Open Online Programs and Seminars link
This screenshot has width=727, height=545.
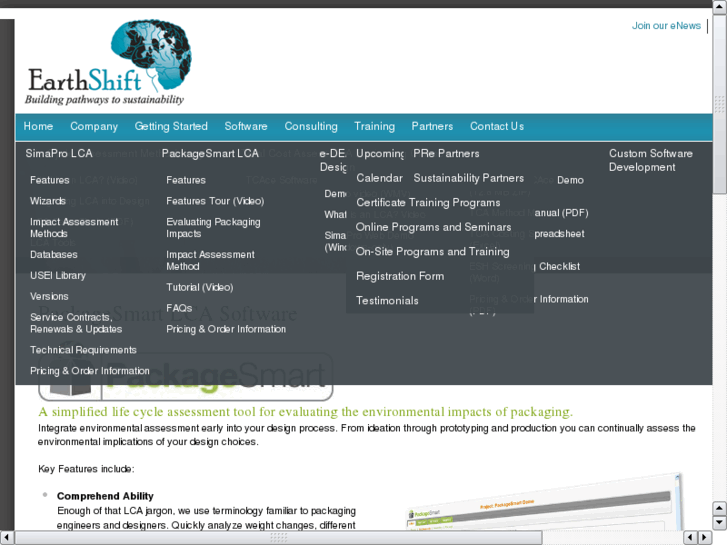[x=434, y=227]
